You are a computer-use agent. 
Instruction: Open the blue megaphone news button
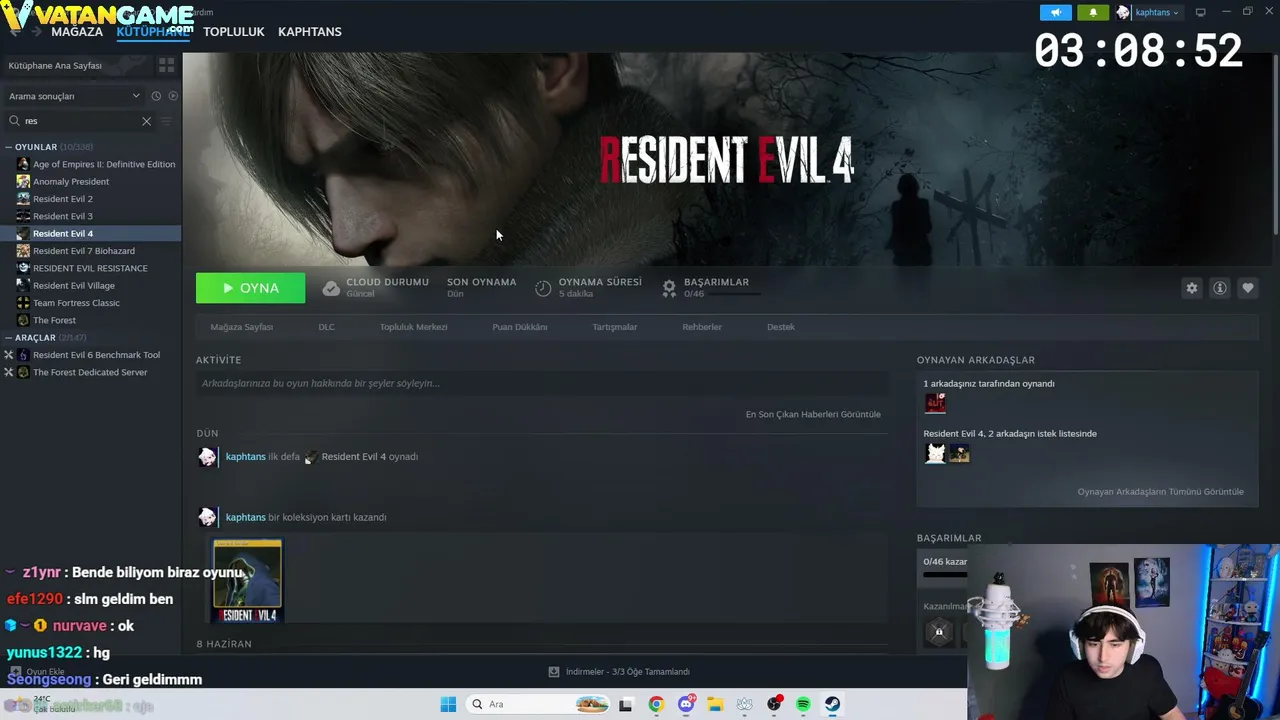[1056, 12]
